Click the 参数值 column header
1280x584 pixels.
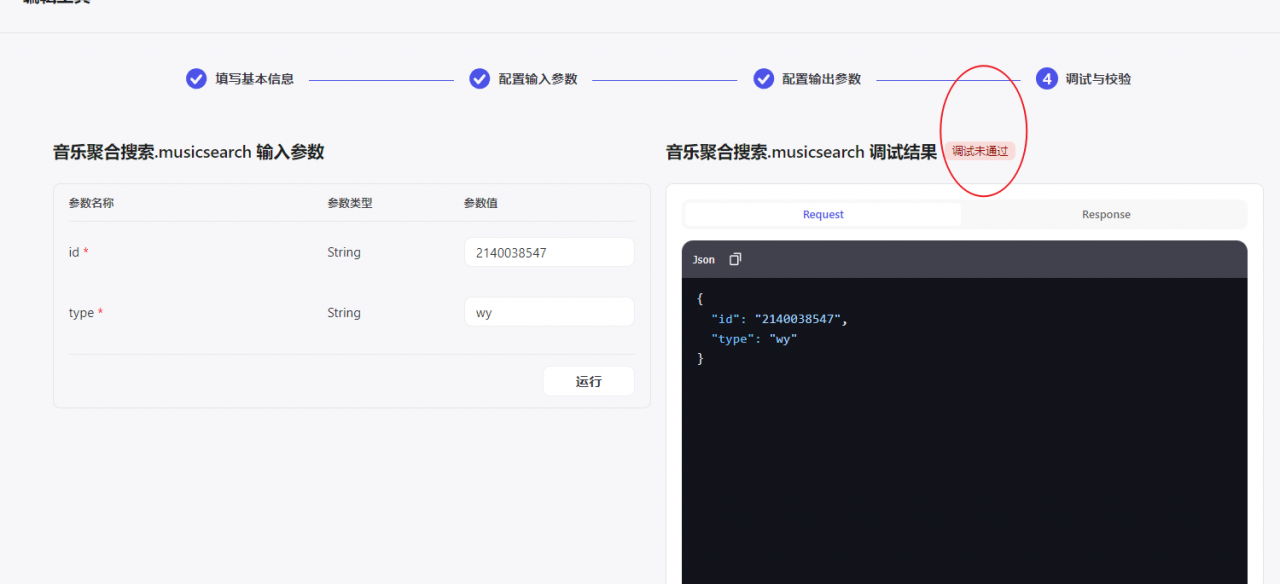481,203
